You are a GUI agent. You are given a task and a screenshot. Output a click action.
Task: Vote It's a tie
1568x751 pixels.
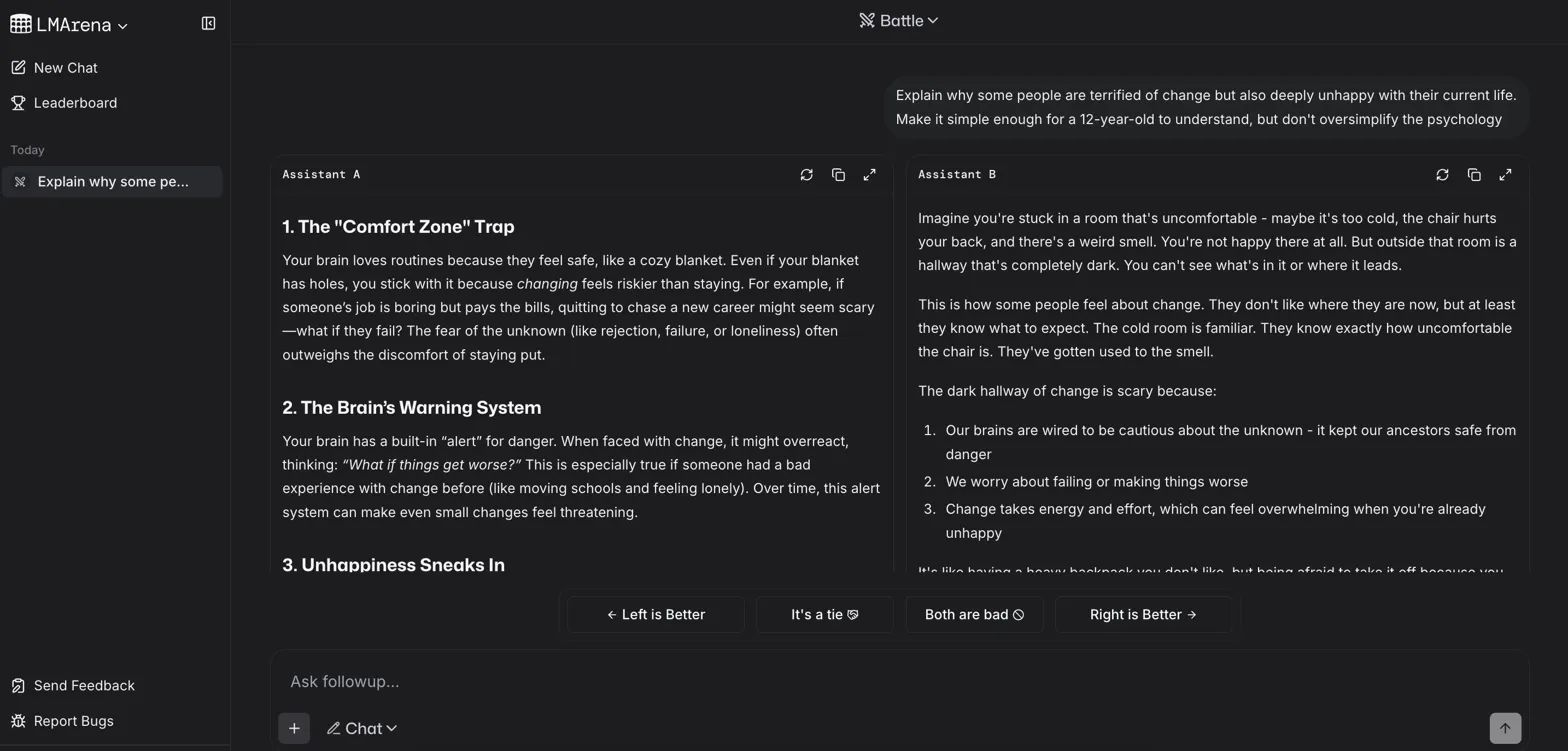825,614
